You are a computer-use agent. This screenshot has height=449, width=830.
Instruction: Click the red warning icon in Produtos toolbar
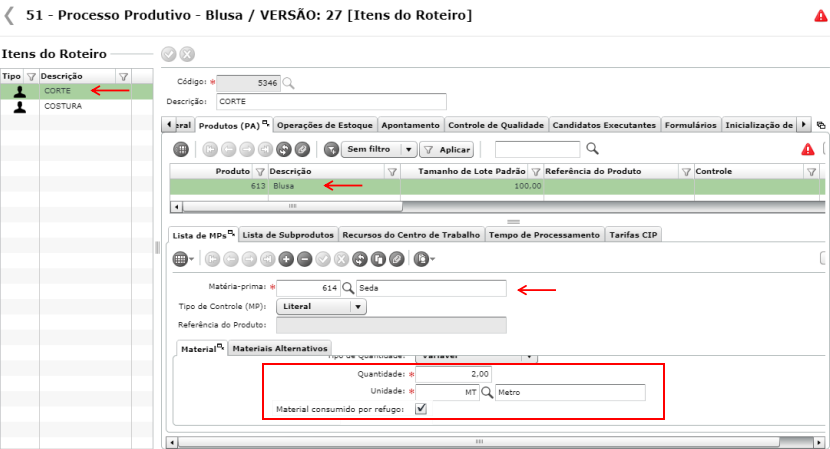coord(808,150)
